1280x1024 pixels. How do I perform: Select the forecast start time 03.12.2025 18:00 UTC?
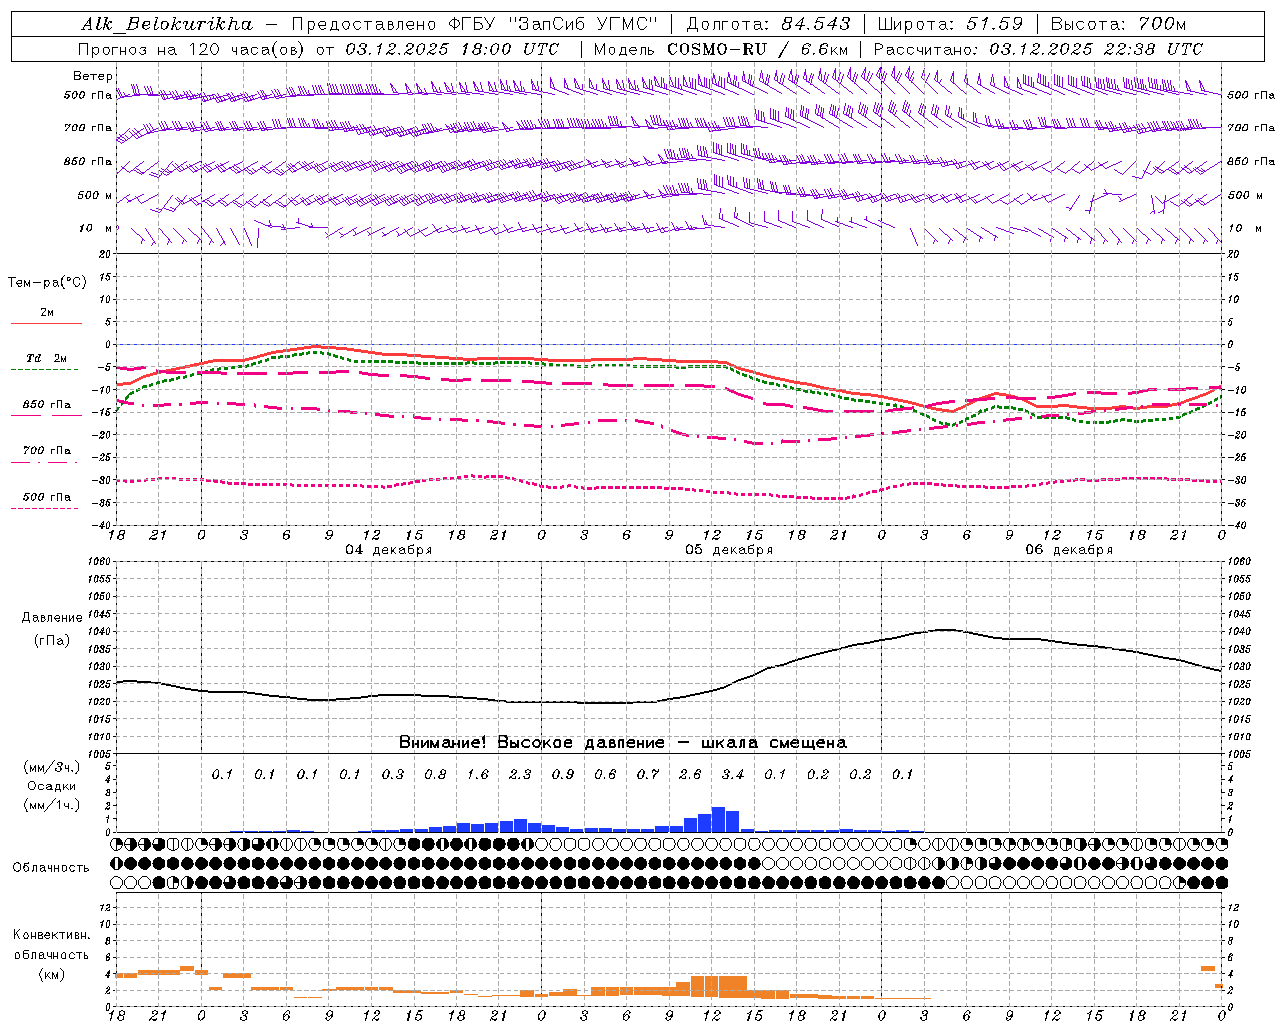(x=452, y=49)
